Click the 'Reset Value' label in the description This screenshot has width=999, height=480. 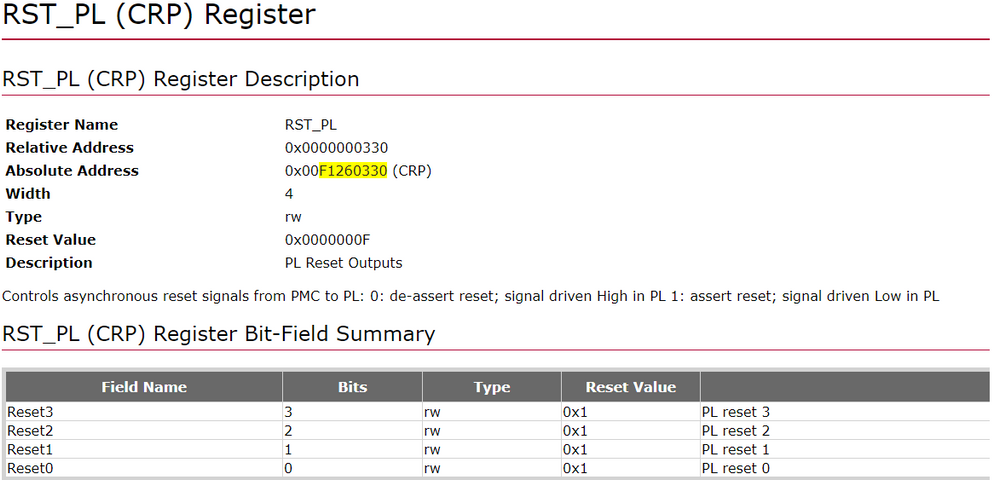tap(51, 240)
